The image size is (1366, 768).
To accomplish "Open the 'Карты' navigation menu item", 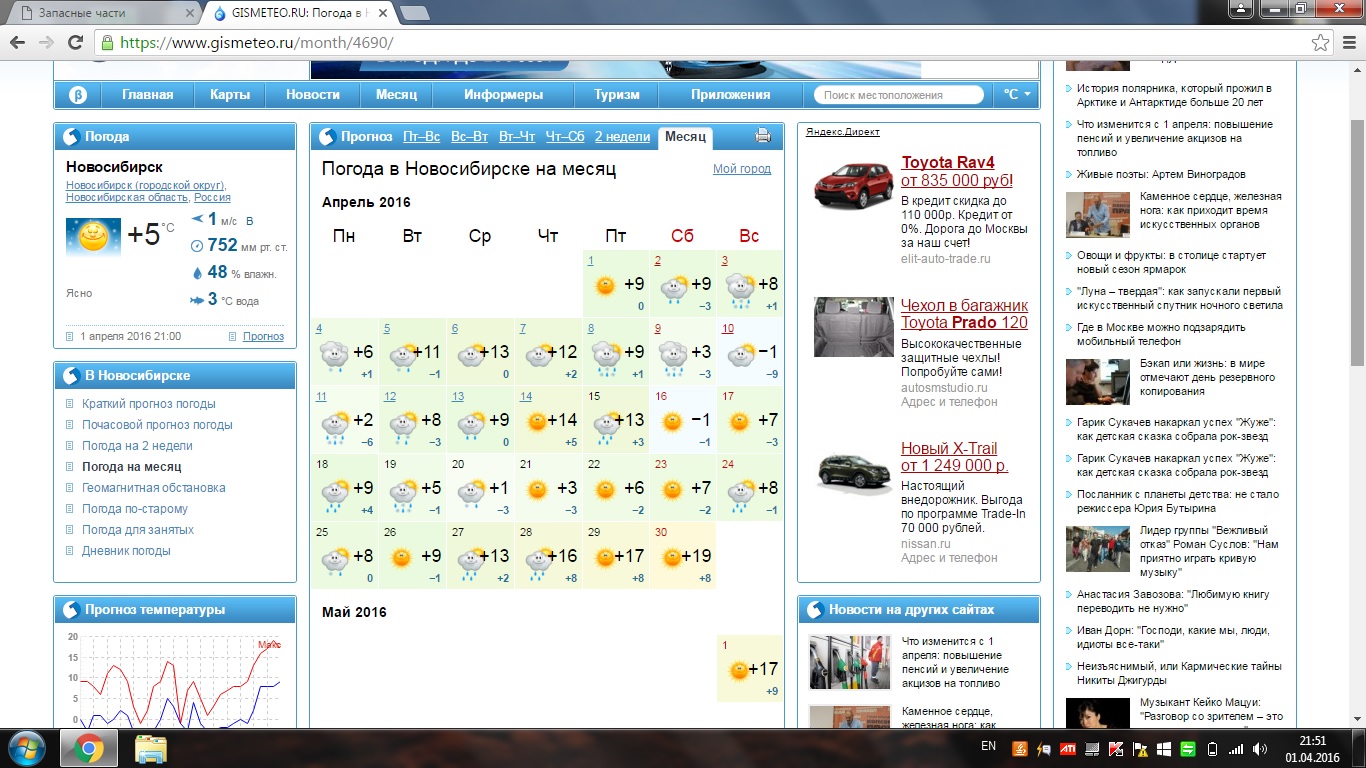I will [230, 95].
